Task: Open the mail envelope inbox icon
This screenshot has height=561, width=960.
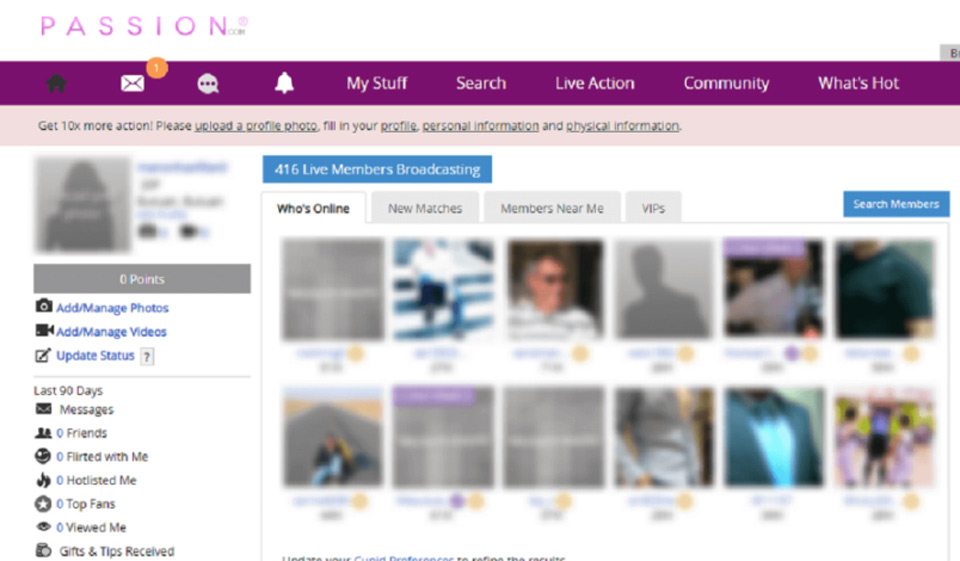Action: tap(132, 84)
